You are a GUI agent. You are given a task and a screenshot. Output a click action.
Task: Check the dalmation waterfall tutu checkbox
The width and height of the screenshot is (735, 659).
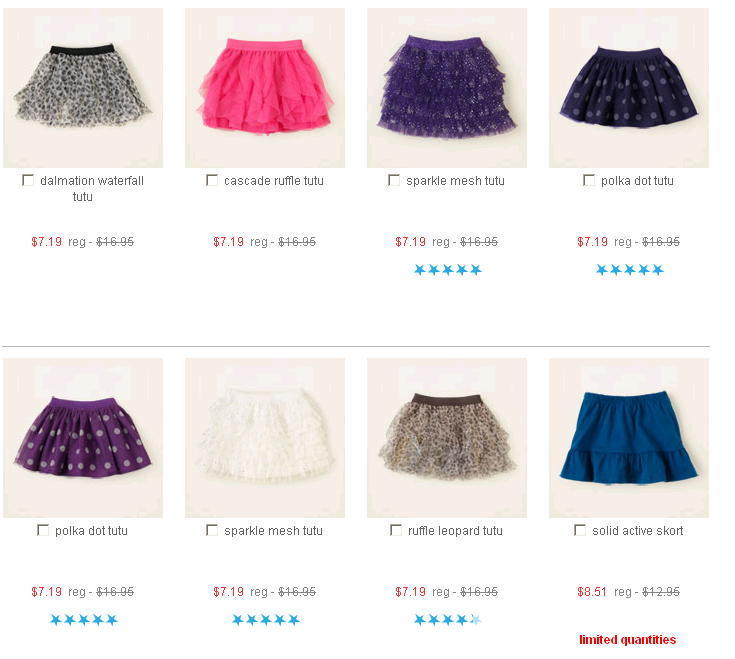pos(28,180)
